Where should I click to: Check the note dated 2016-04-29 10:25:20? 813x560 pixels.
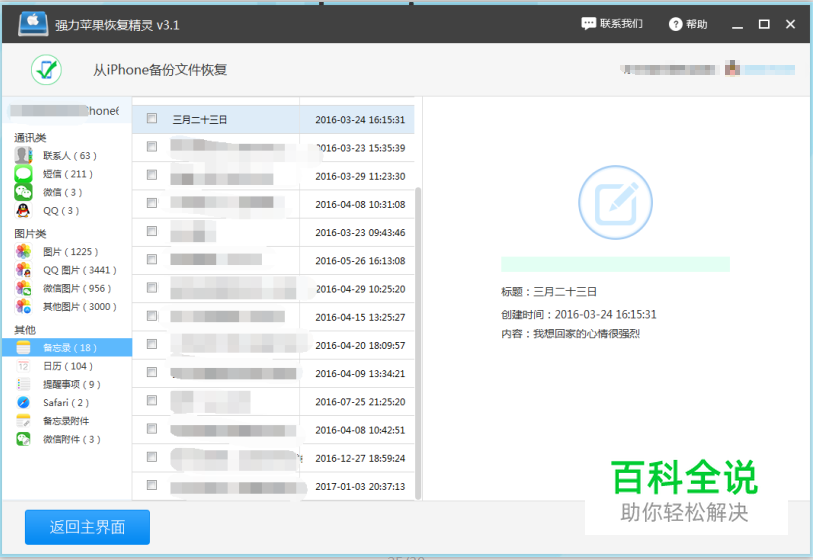[152, 288]
